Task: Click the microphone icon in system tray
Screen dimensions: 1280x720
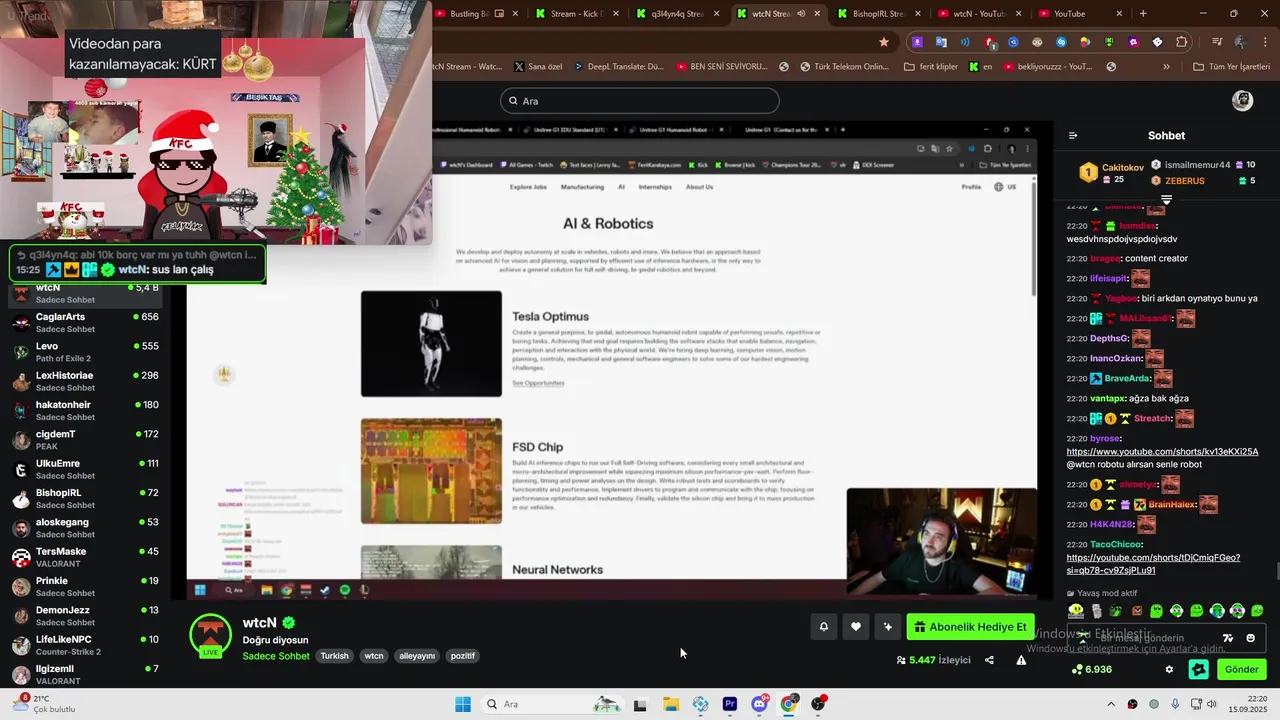Action: [1175, 704]
